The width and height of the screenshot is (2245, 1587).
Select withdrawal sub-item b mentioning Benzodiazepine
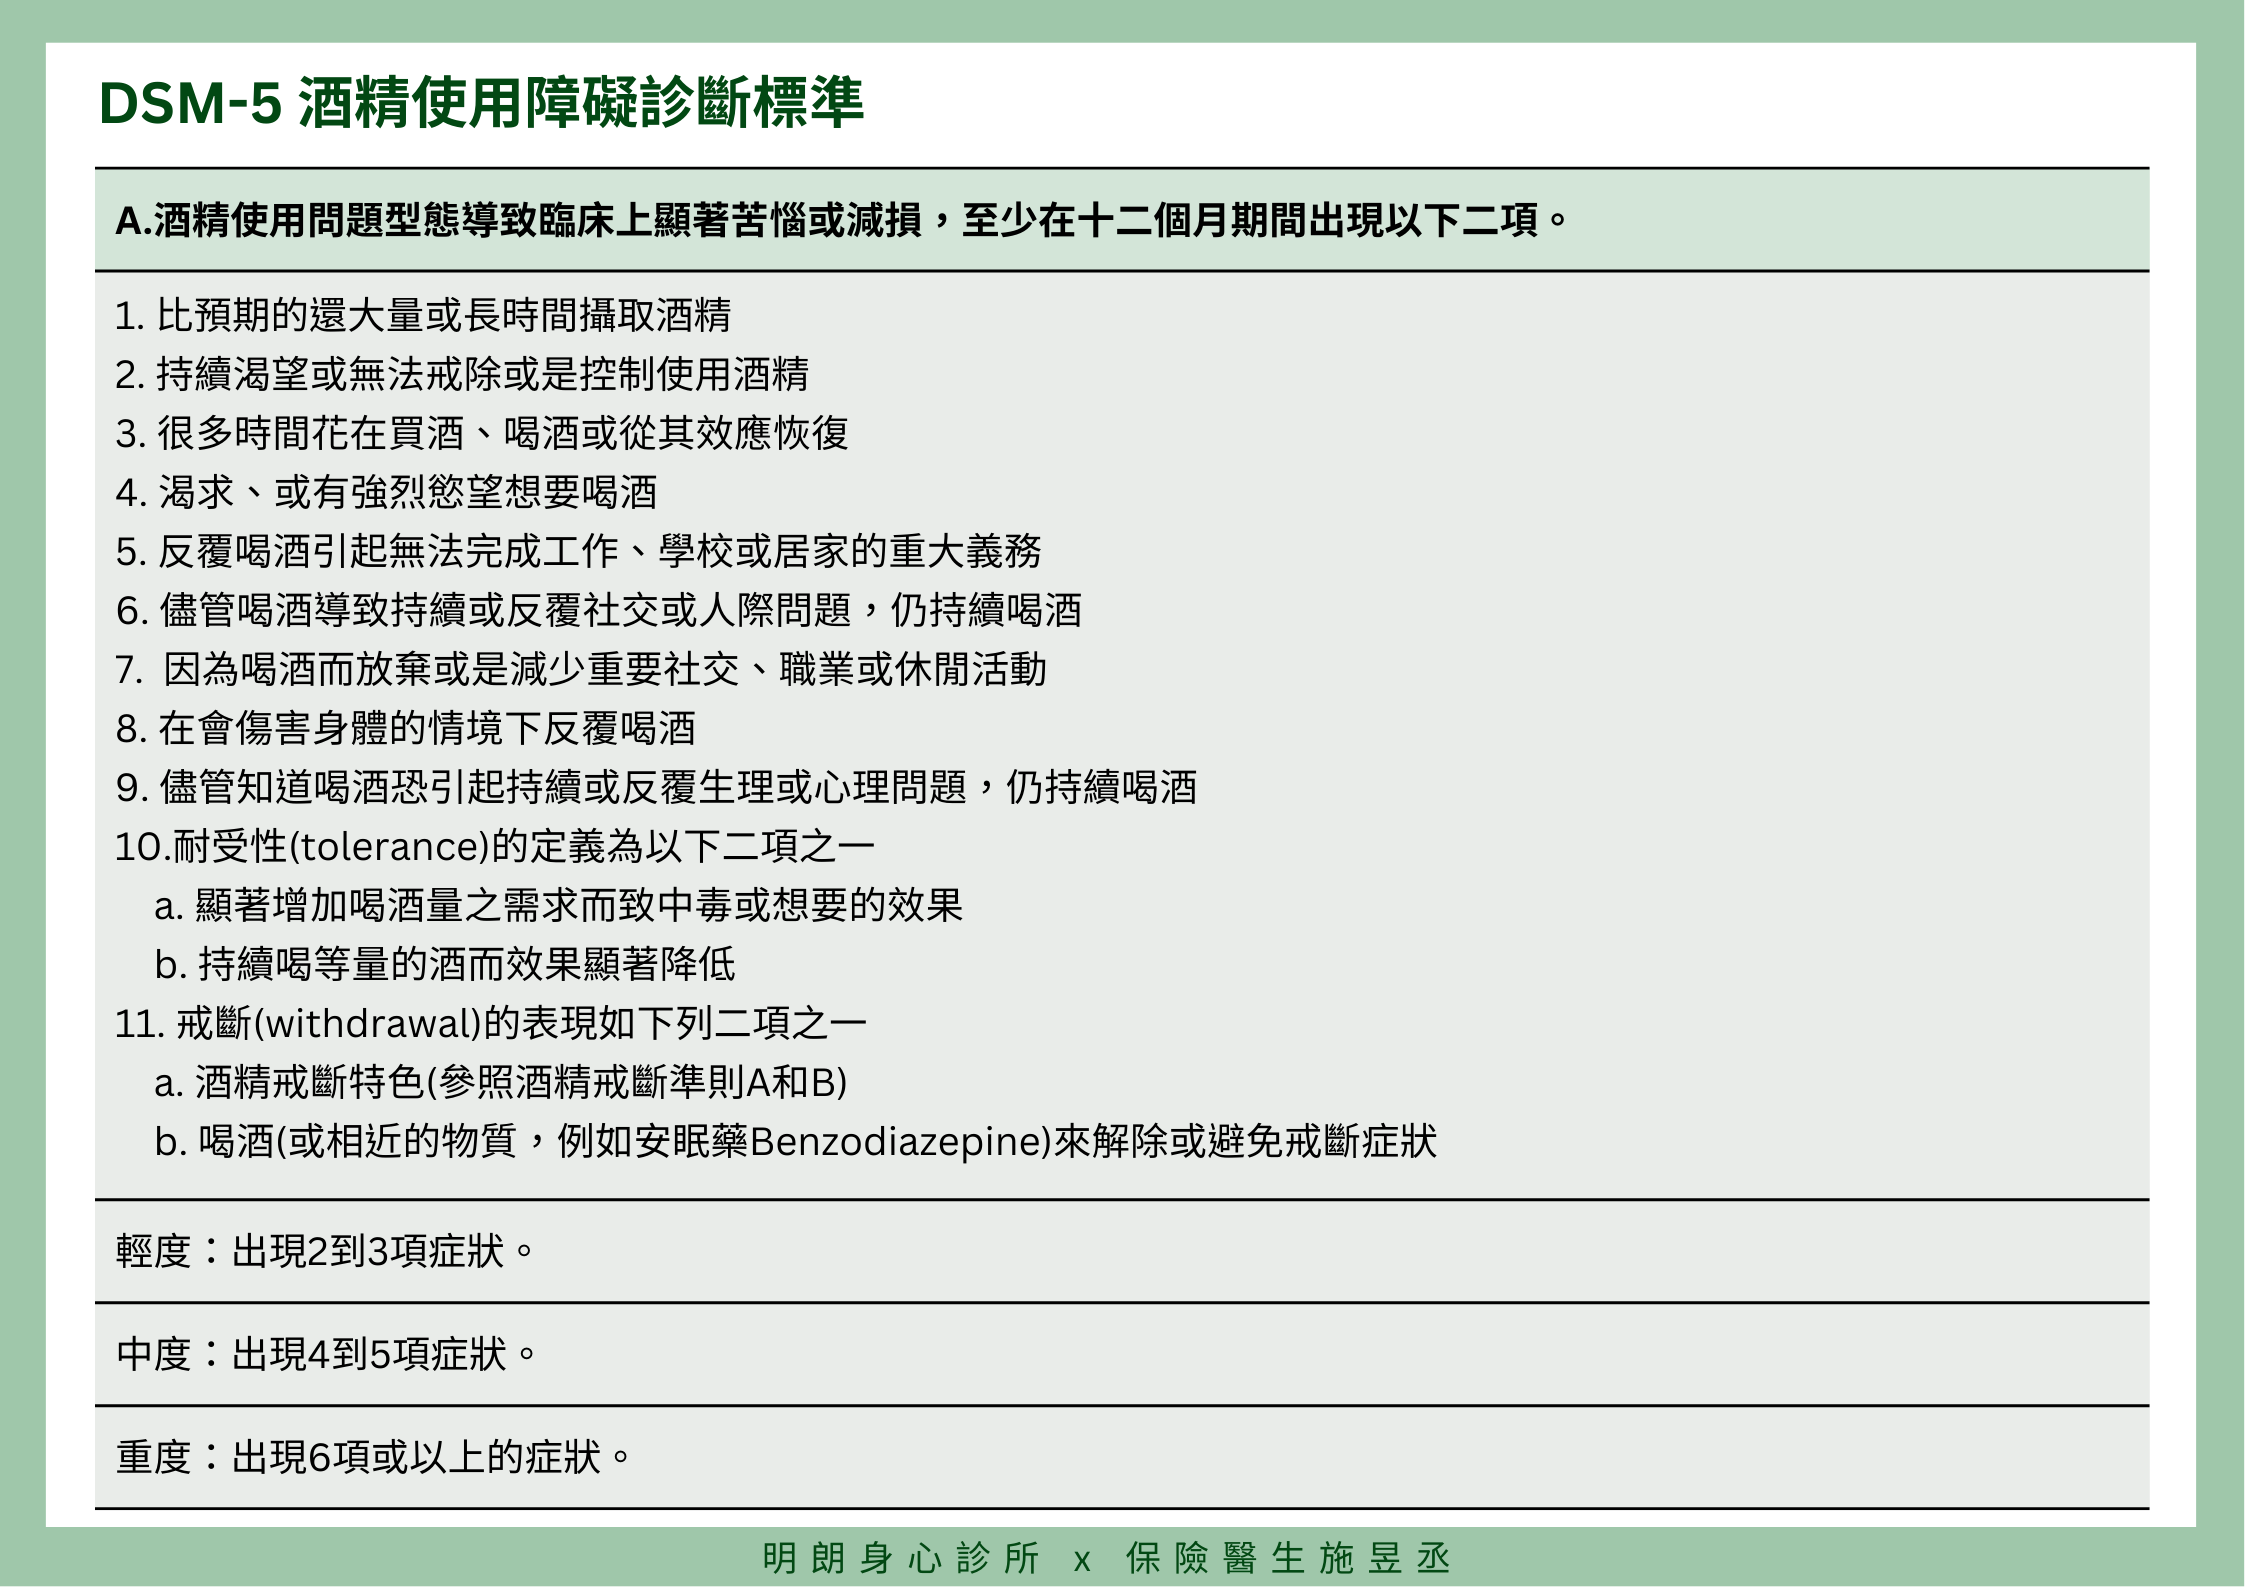pos(795,1141)
